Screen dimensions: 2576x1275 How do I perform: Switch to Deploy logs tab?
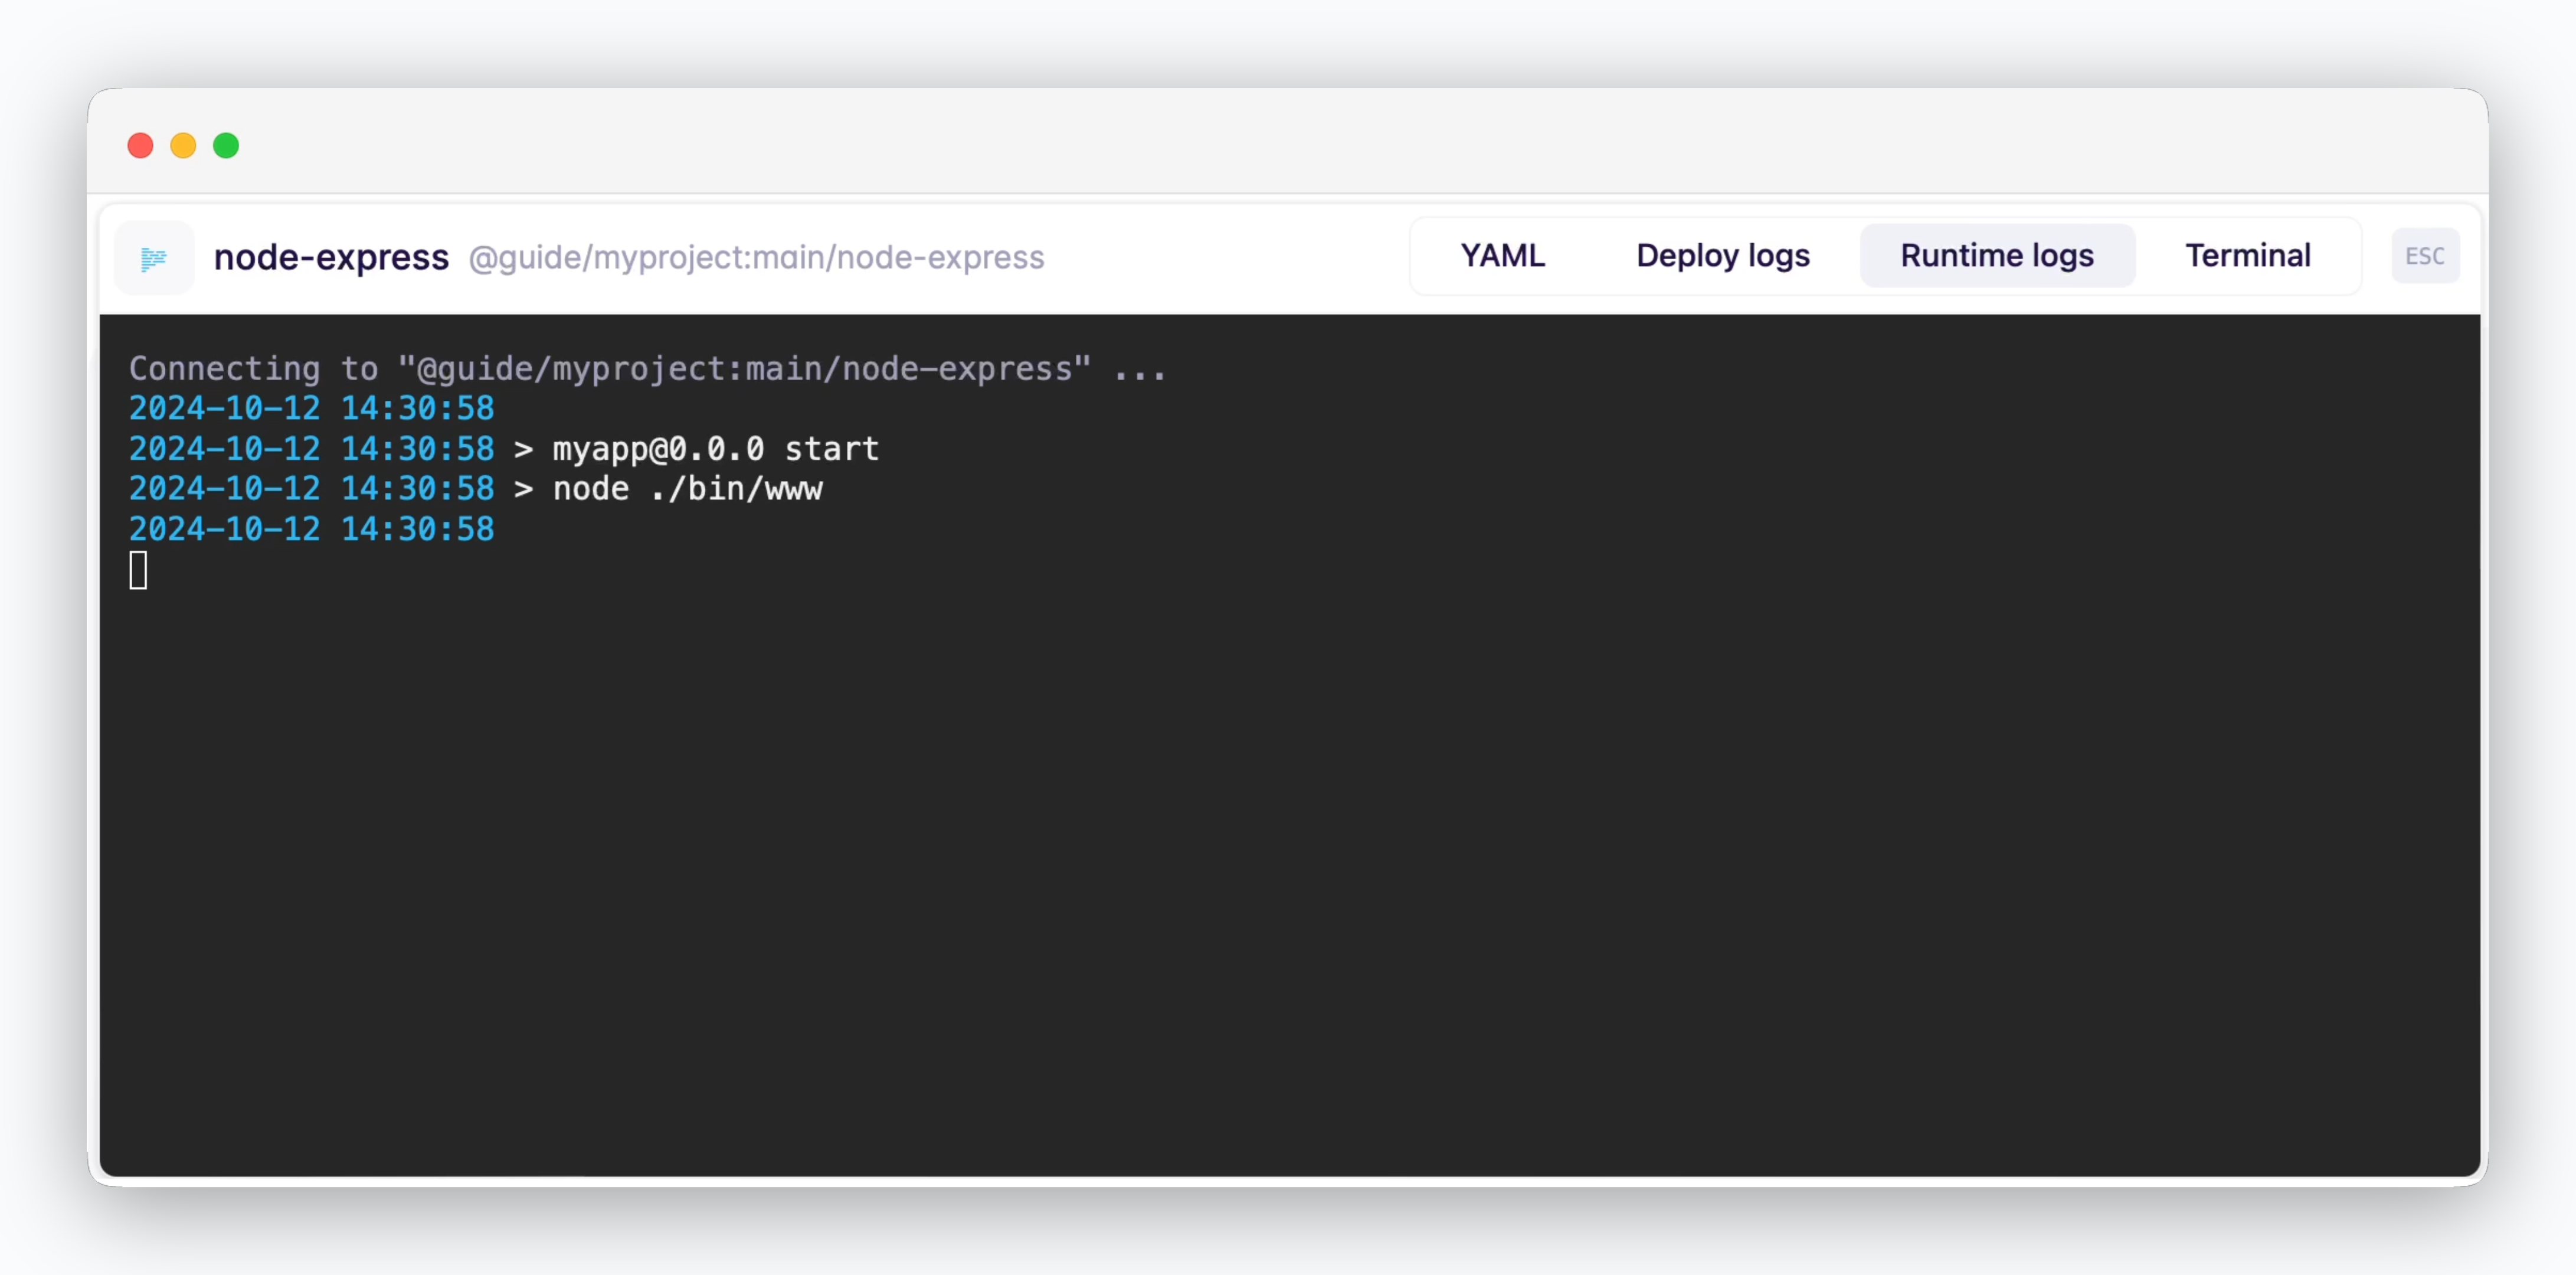tap(1722, 256)
